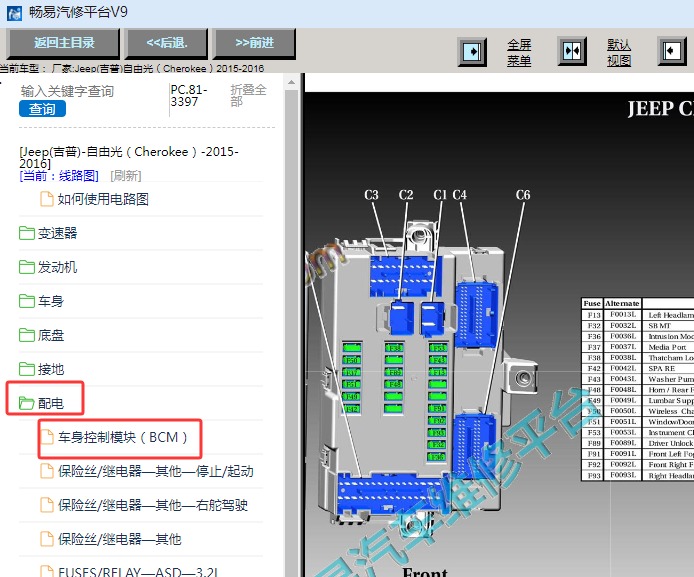The width and height of the screenshot is (694, 577).
Task: Select the 默认视图 link
Action: (619, 53)
